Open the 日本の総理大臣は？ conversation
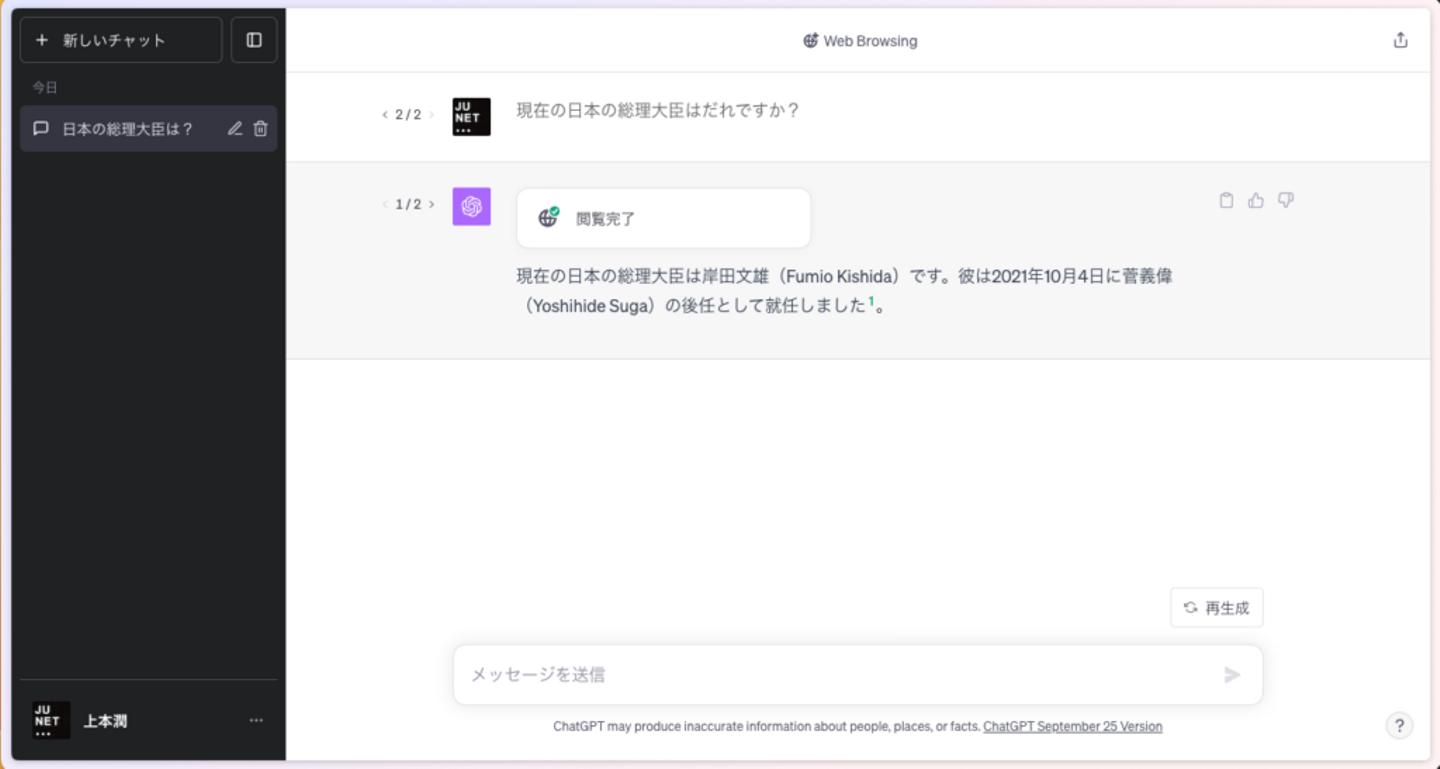The height and width of the screenshot is (769, 1440). [148, 128]
